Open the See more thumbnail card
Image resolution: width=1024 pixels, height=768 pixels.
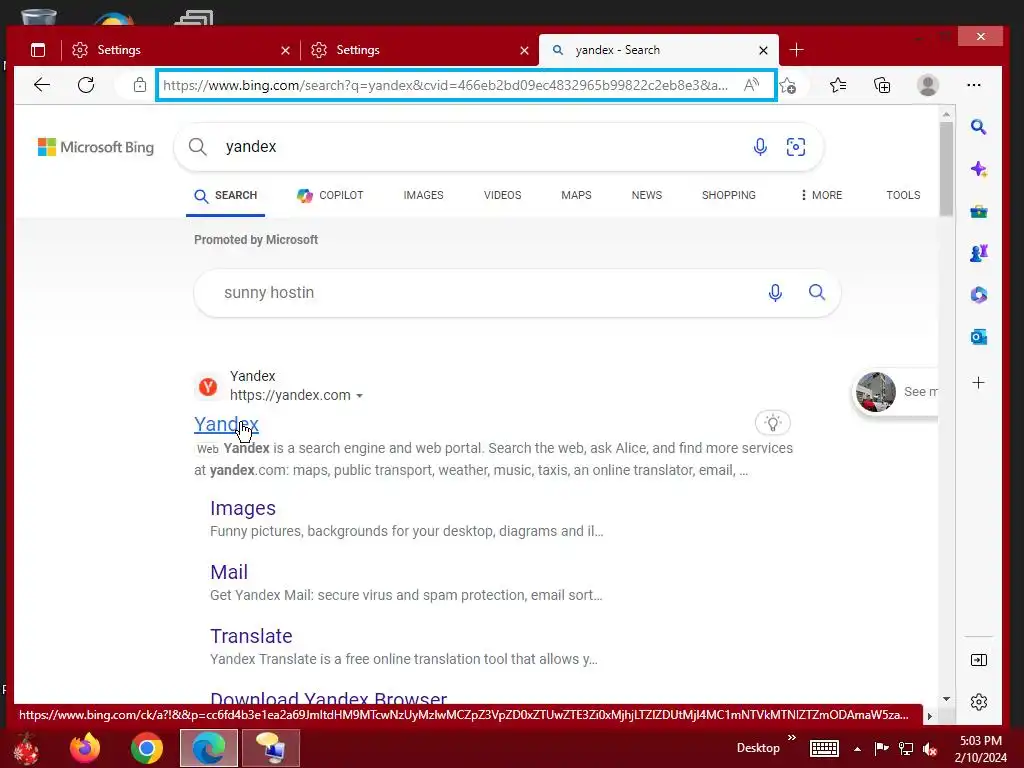(x=896, y=392)
